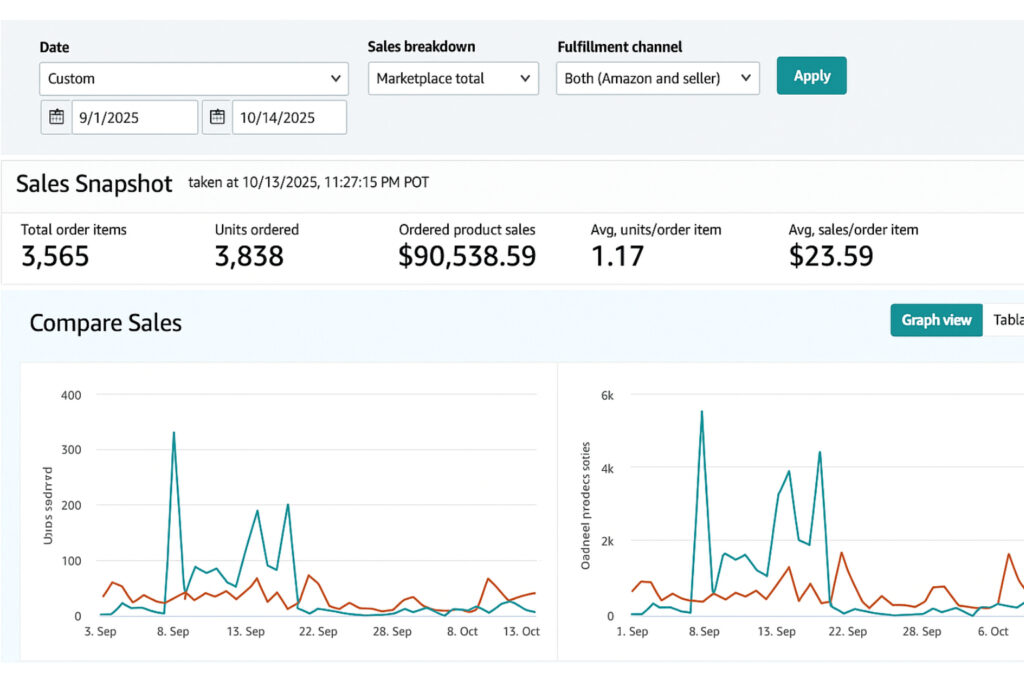Switch to the Graph view tab
1024x683 pixels.
click(x=936, y=320)
